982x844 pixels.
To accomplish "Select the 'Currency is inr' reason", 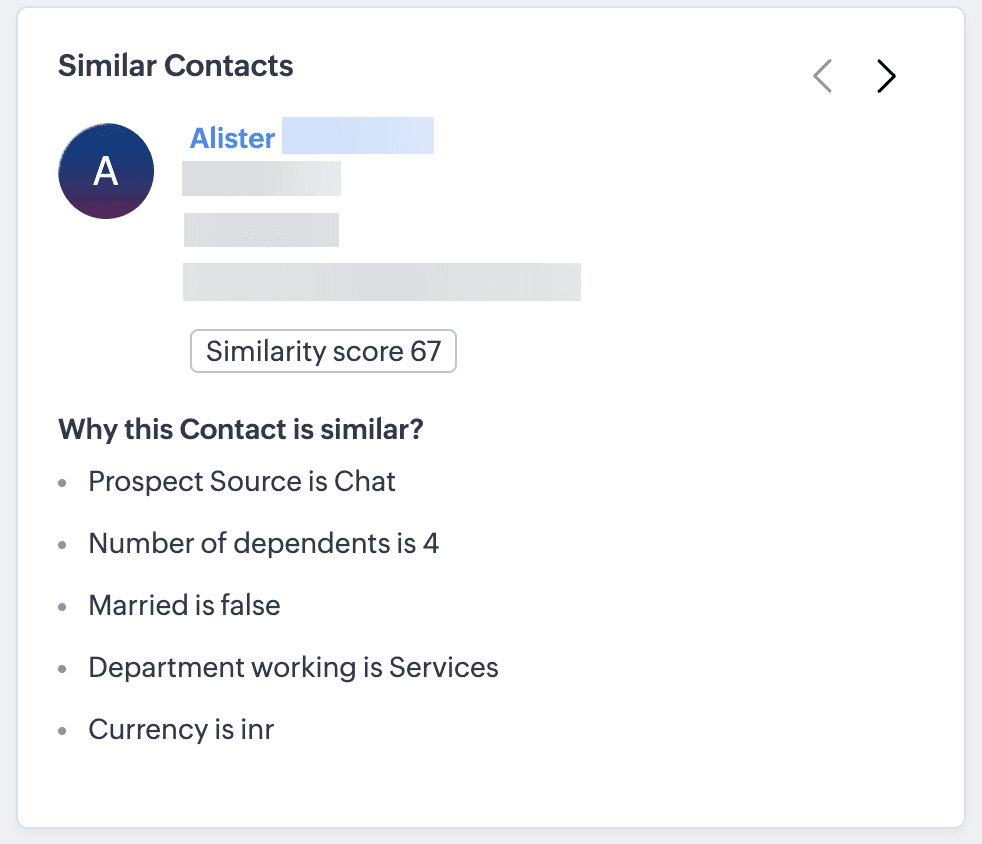I will (x=181, y=729).
